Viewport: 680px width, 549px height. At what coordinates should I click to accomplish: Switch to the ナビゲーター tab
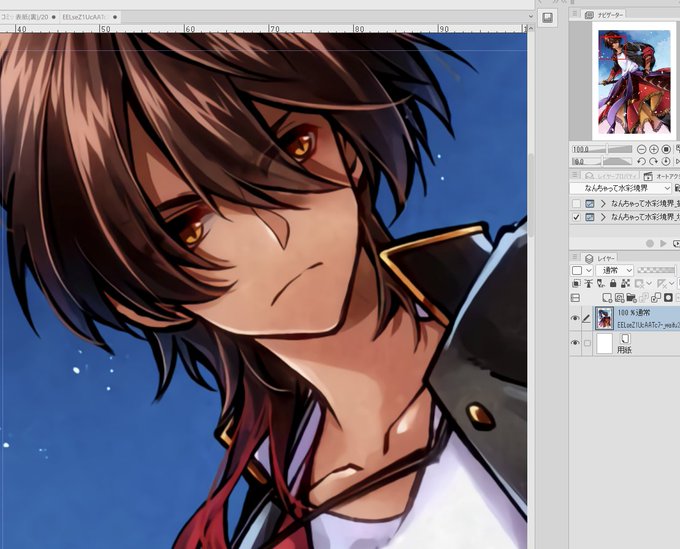tap(604, 15)
